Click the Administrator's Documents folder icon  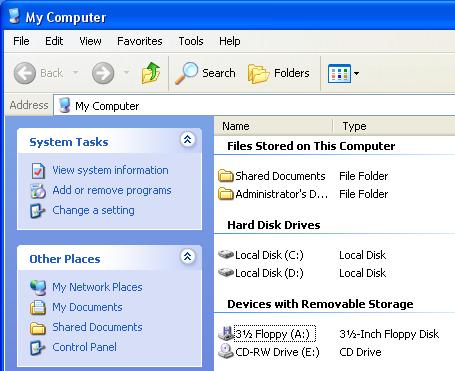tap(226, 194)
